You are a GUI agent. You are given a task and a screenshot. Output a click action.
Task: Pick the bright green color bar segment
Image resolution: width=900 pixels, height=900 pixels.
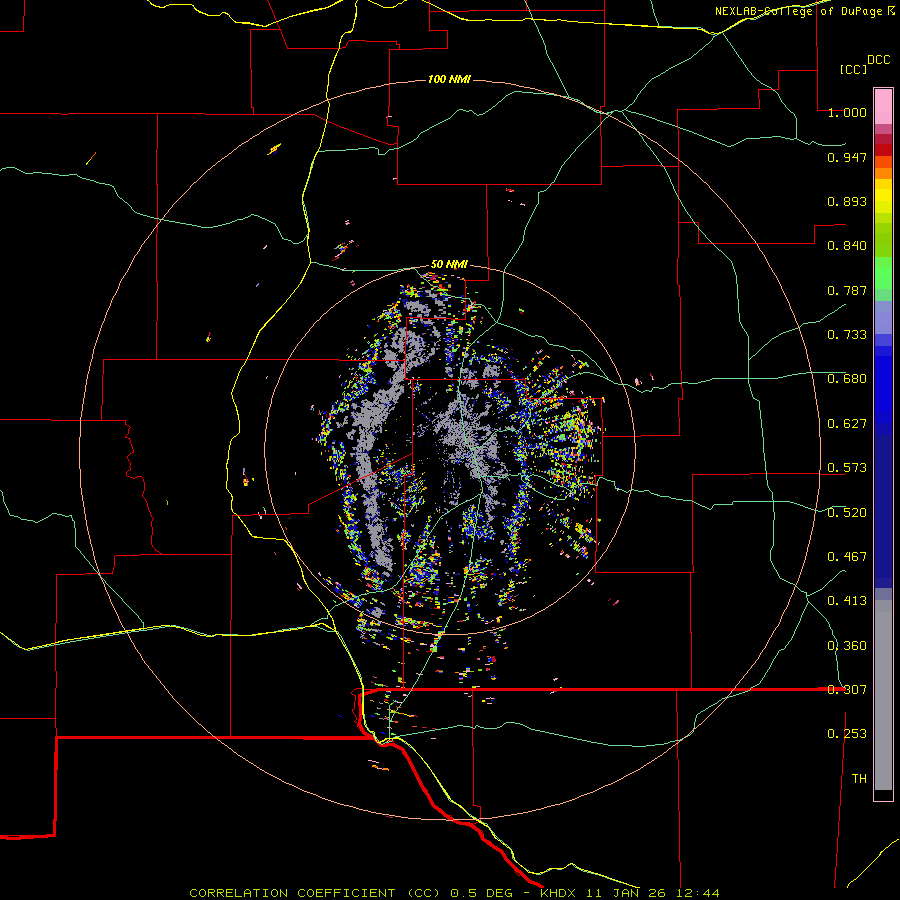883,273
